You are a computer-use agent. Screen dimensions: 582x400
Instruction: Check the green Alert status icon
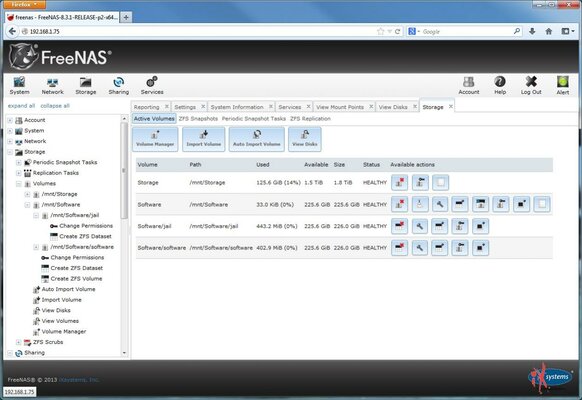click(x=563, y=86)
